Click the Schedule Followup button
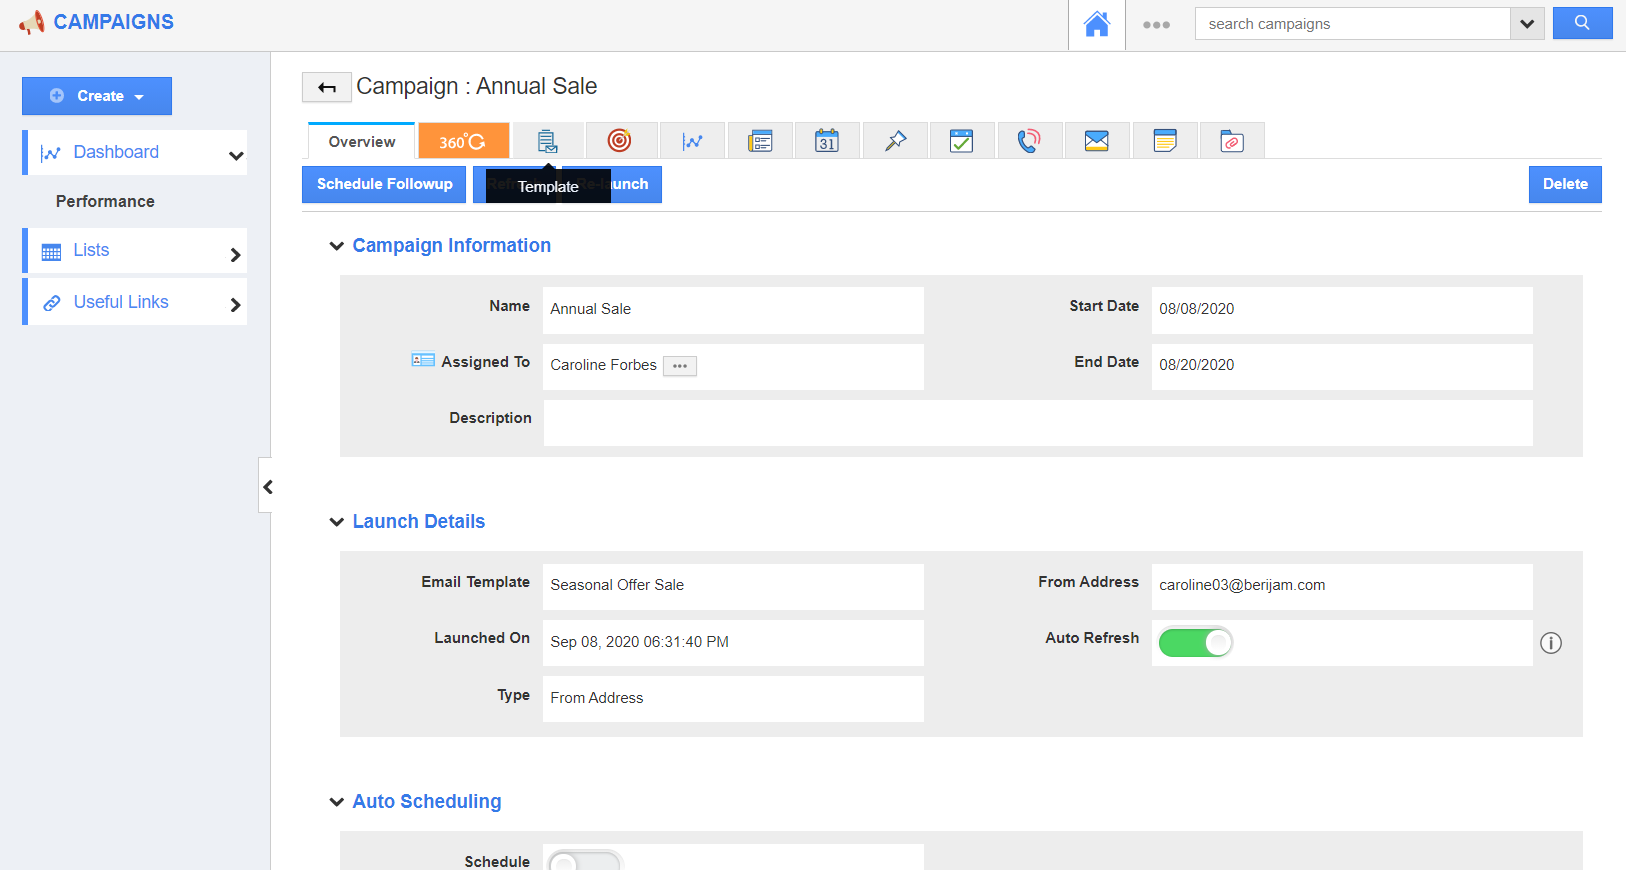 (384, 184)
